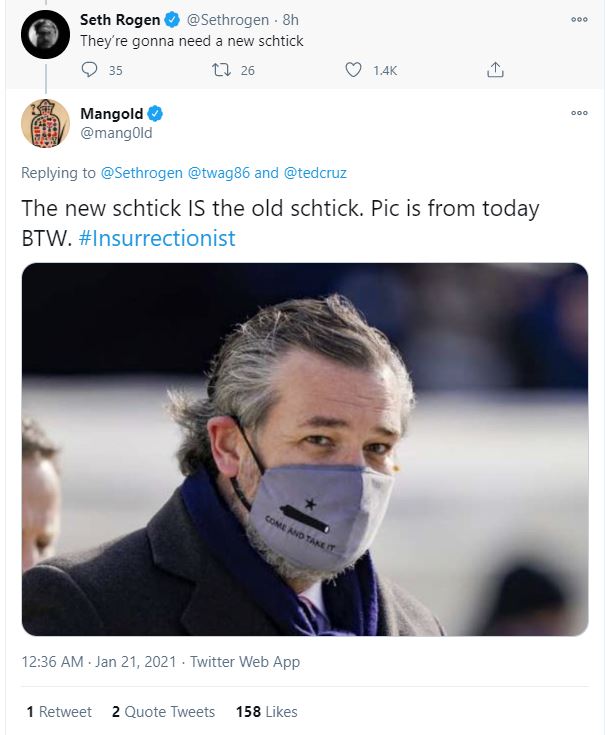The width and height of the screenshot is (605, 735).
Task: View who made the 1 Retweet
Action: (x=59, y=712)
